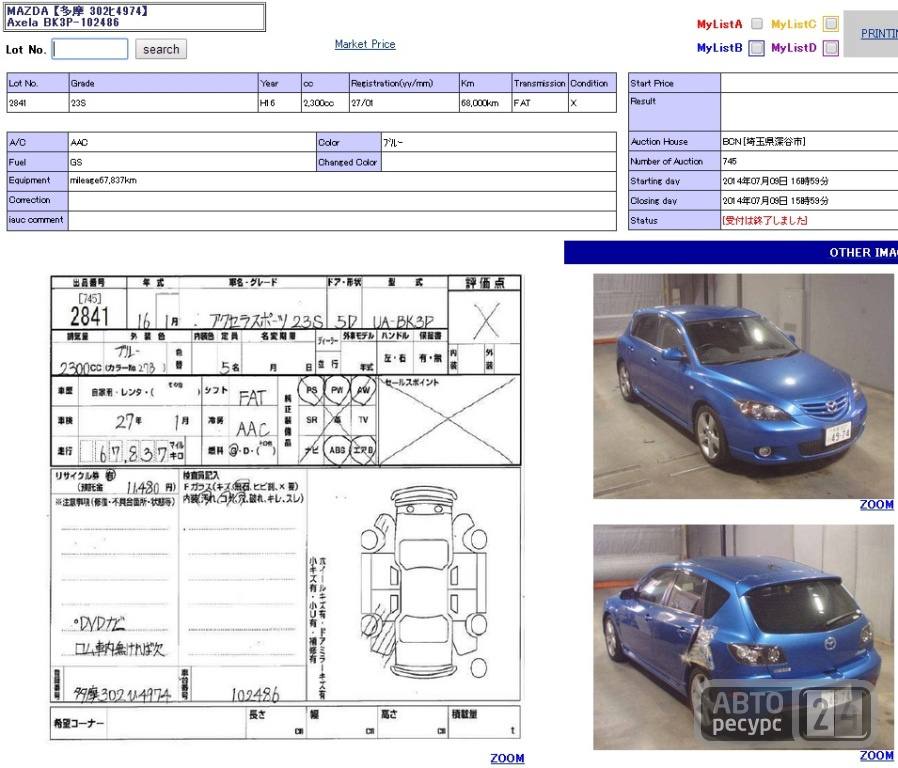Check the MyListC checkbox

coord(830,23)
